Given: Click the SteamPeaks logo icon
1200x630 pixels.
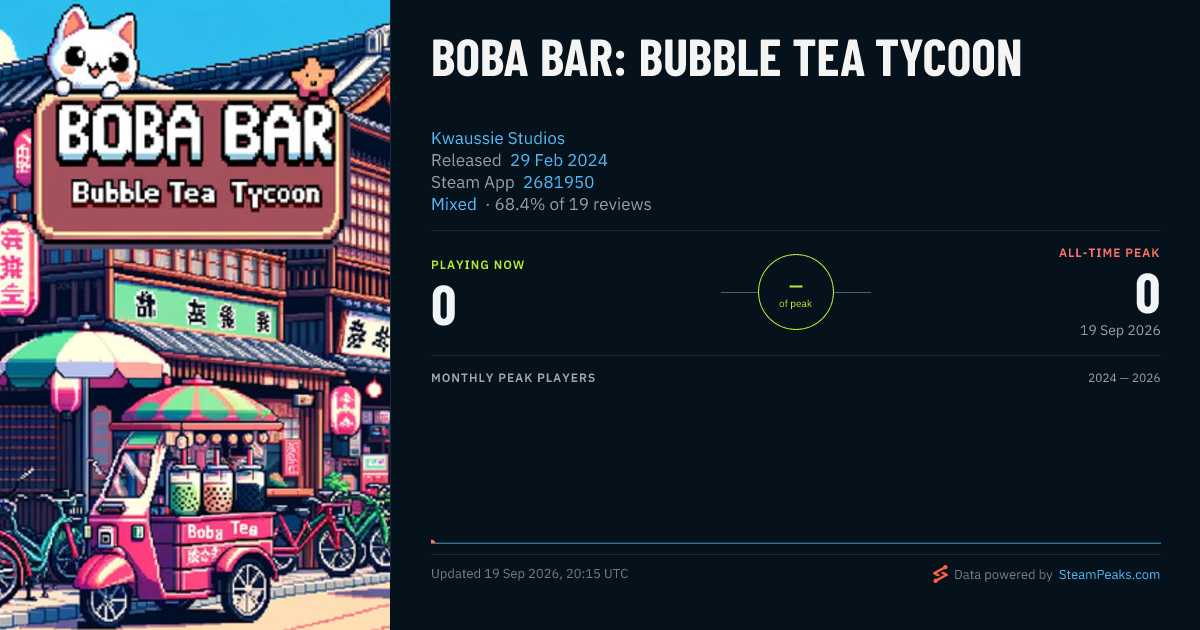Looking at the screenshot, I should click(940, 574).
